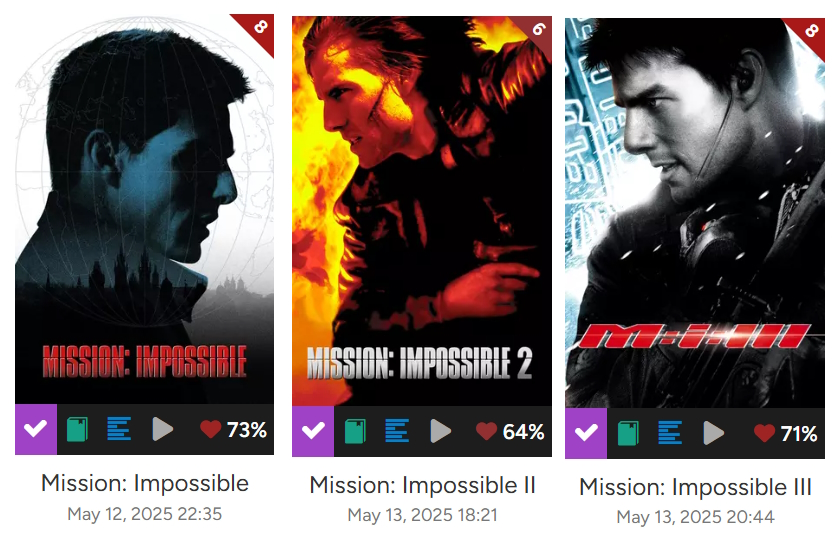Click the heart with 73% rating
Screen dimensions: 839x544
[x=210, y=429]
